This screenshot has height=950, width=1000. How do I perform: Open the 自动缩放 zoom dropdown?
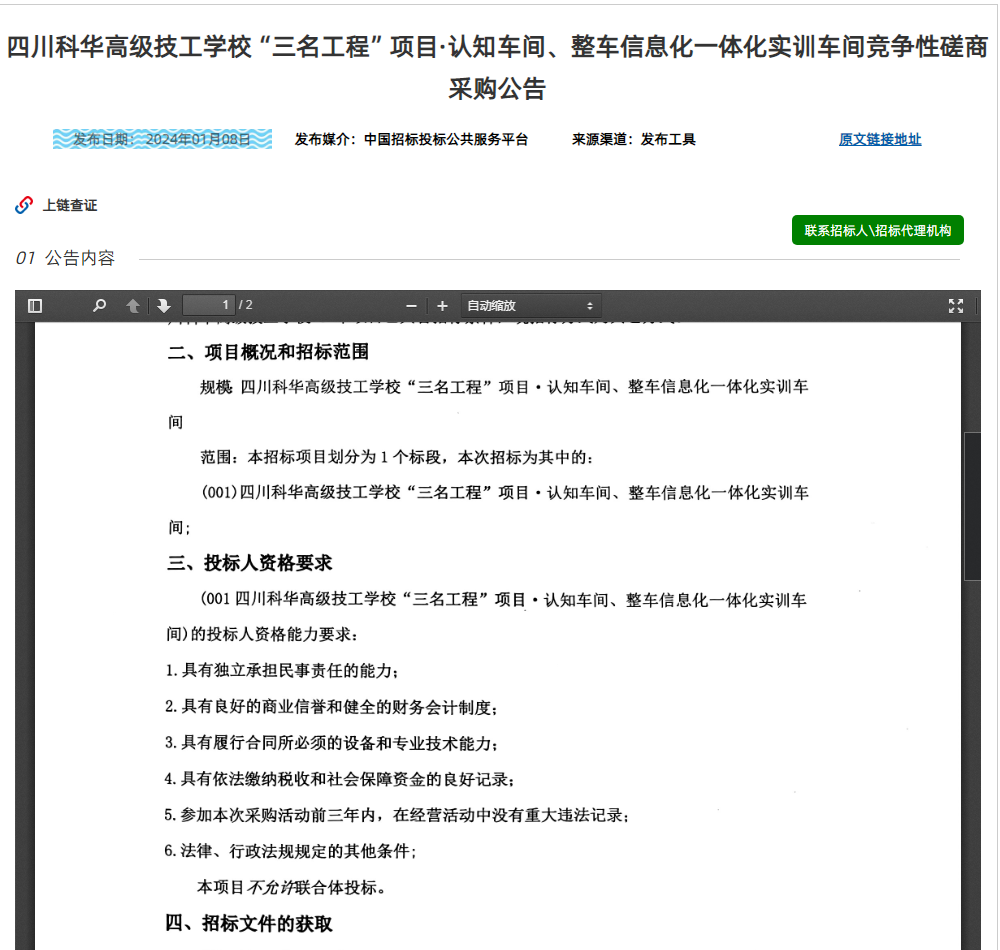[x=531, y=306]
